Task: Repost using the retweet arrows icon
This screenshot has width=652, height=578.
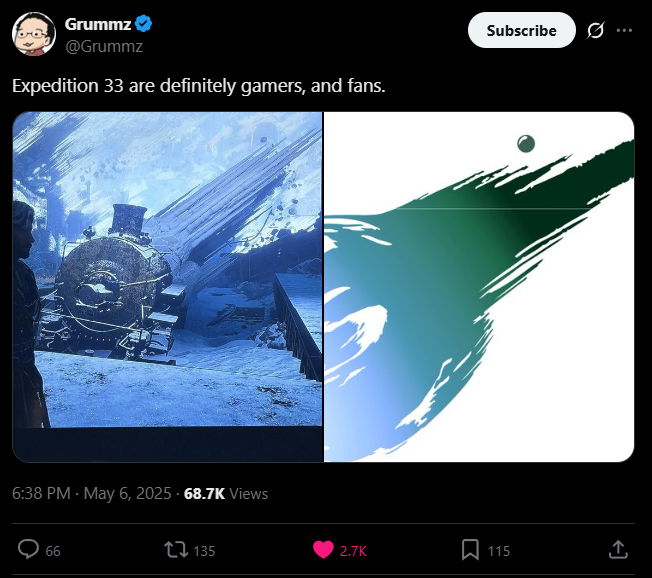Action: point(176,549)
